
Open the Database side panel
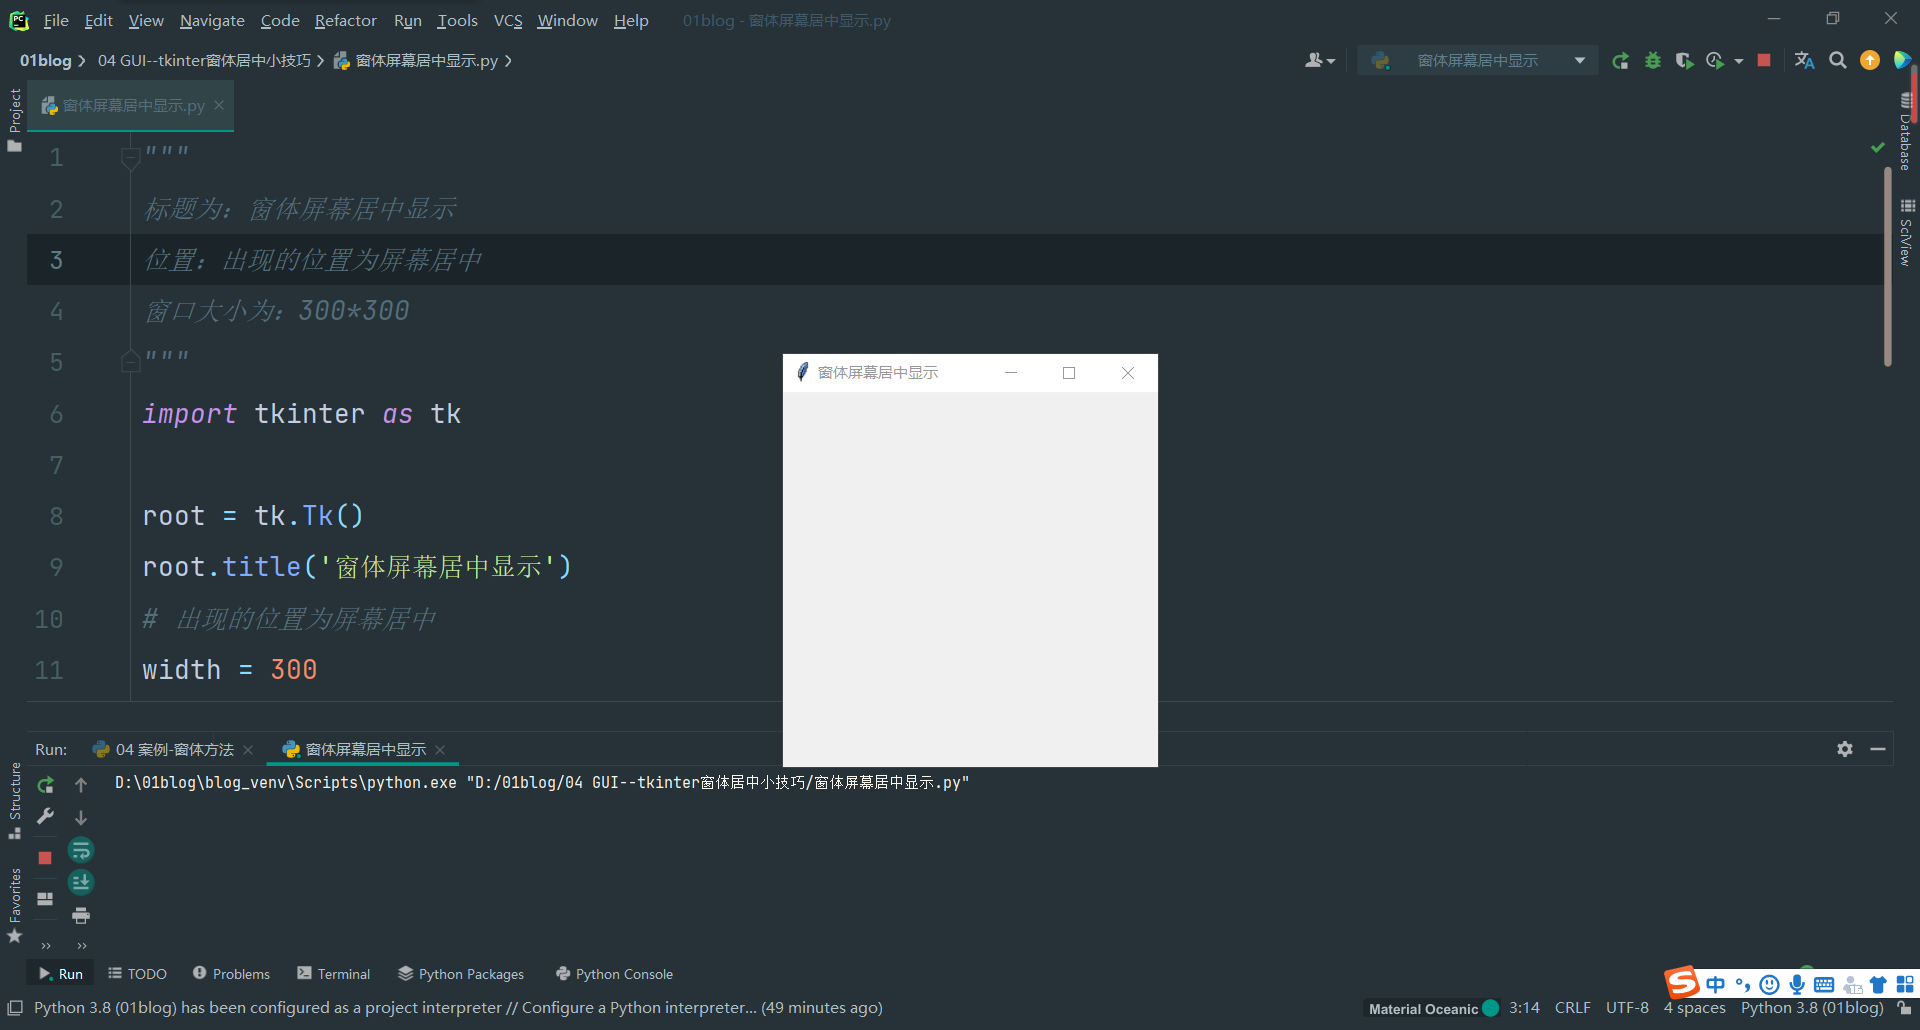(1906, 131)
